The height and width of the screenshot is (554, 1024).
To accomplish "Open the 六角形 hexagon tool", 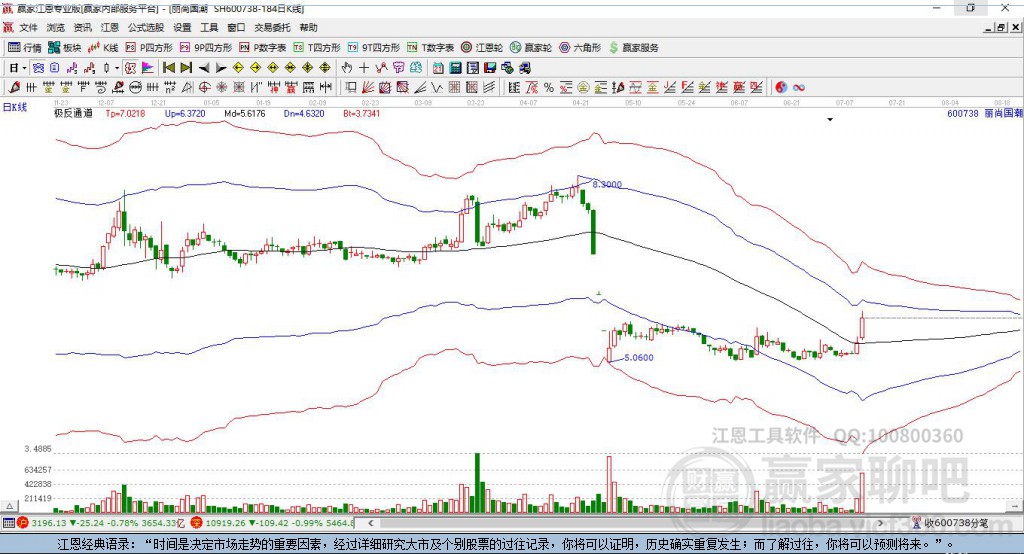I will tap(580, 48).
